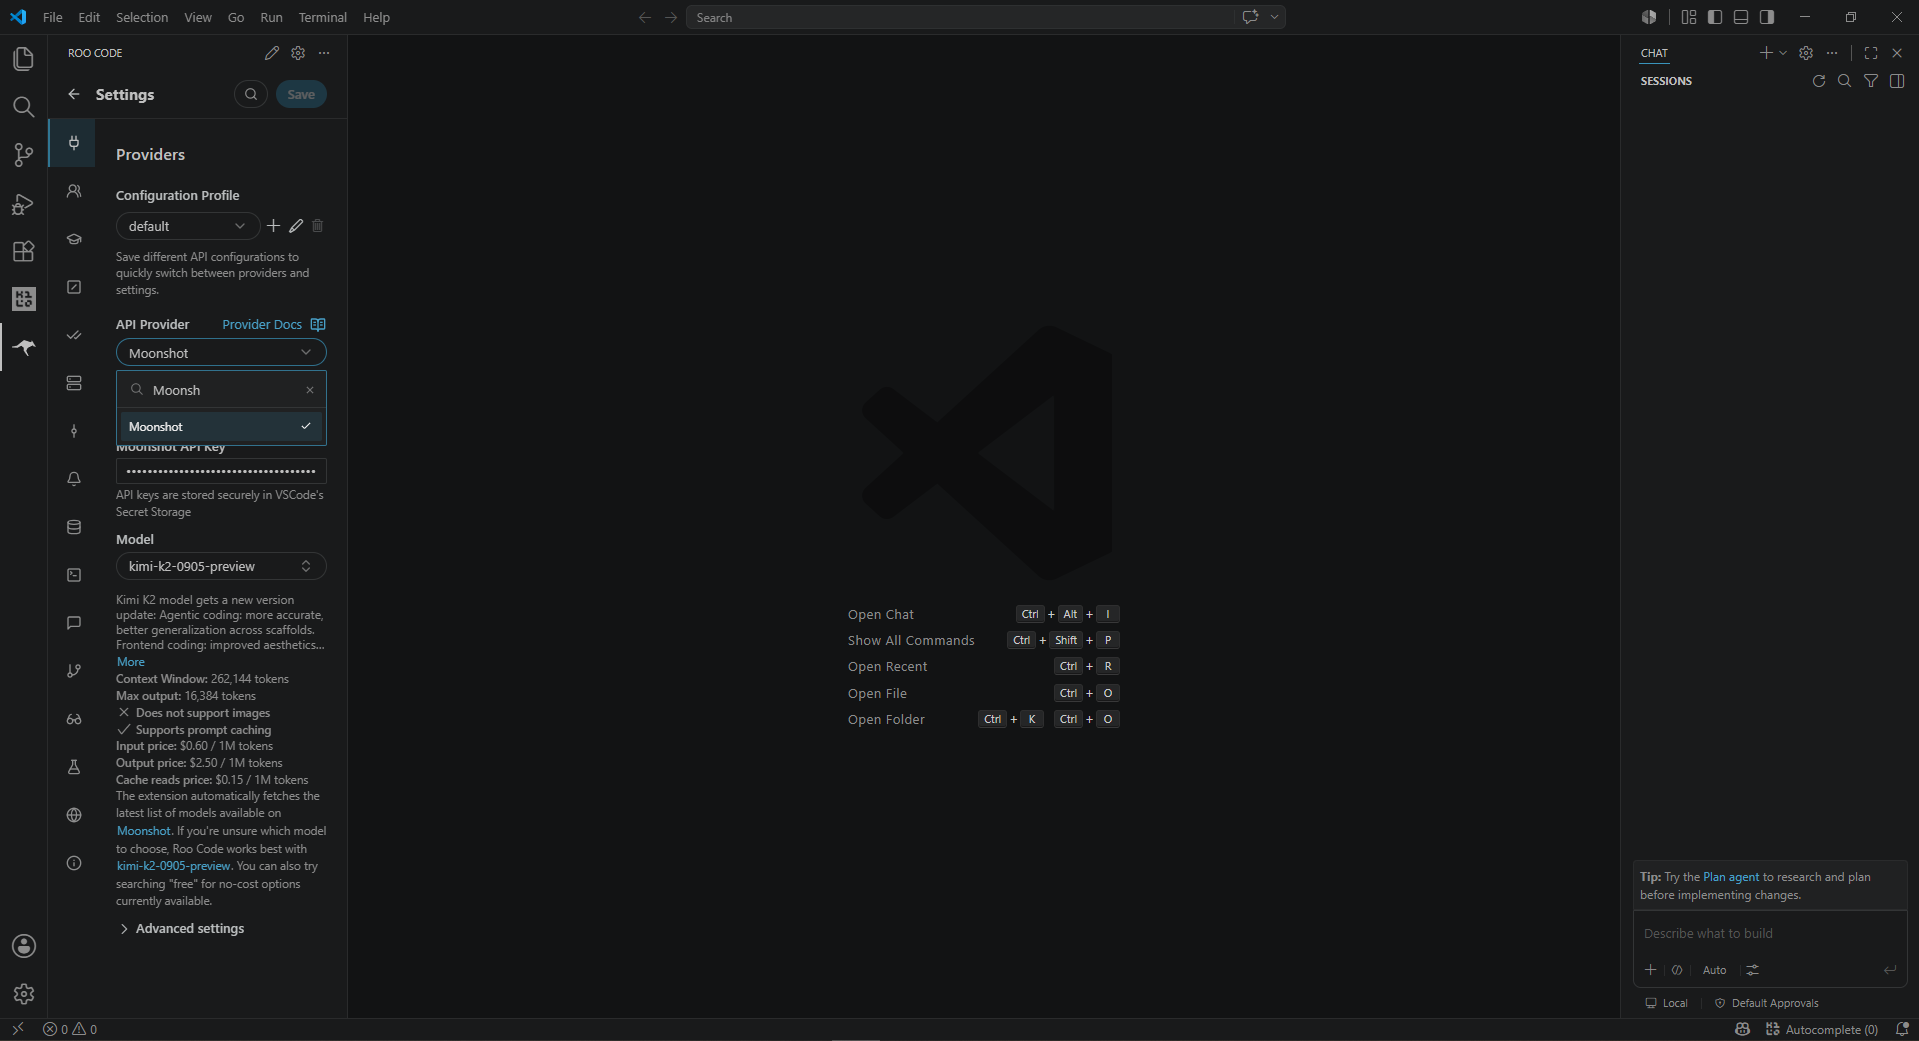The image size is (1919, 1041).
Task: Open Accounts menu in activity bar
Action: (x=24, y=946)
